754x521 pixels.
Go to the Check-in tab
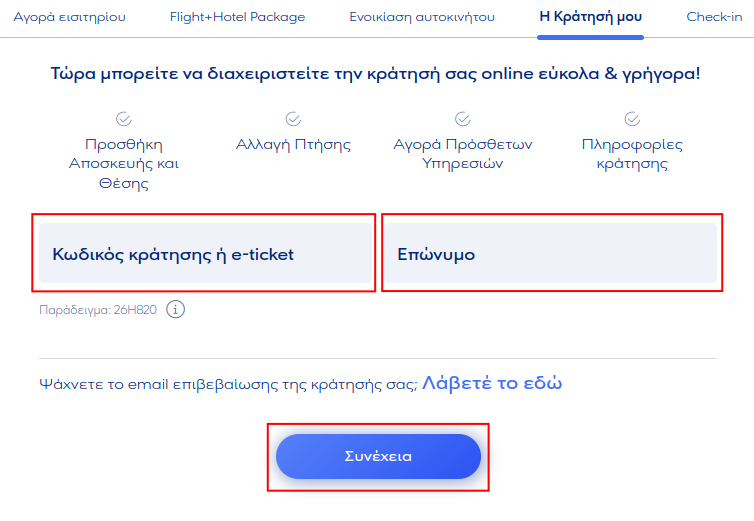tap(714, 17)
